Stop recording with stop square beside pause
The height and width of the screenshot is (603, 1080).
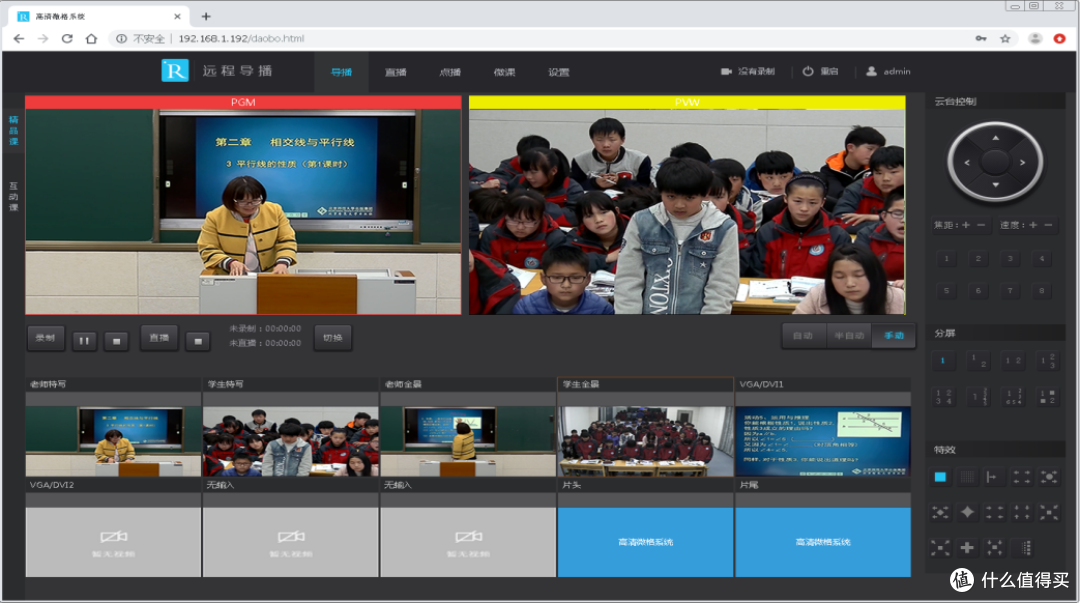116,340
